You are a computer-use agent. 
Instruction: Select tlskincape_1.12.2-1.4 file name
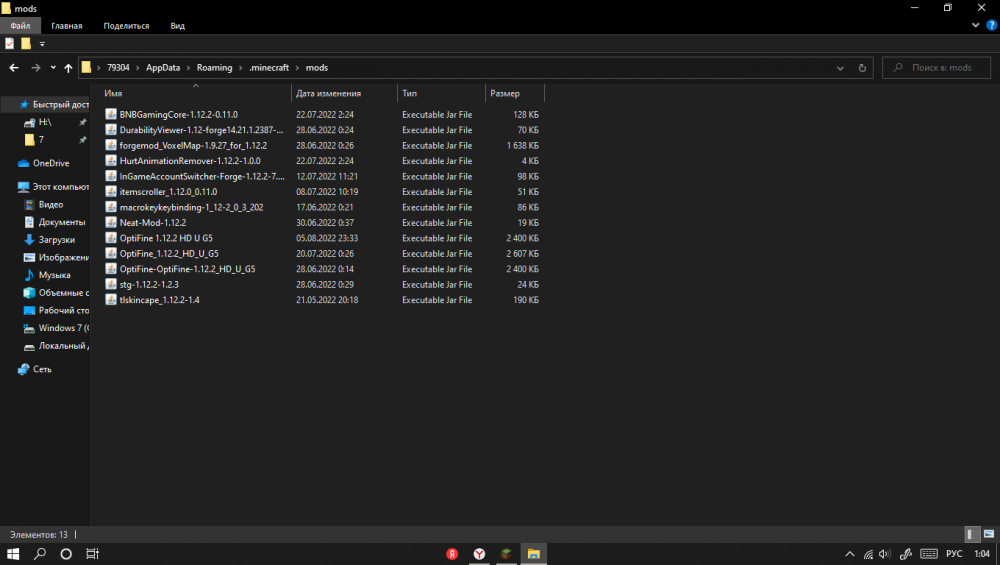[159, 300]
